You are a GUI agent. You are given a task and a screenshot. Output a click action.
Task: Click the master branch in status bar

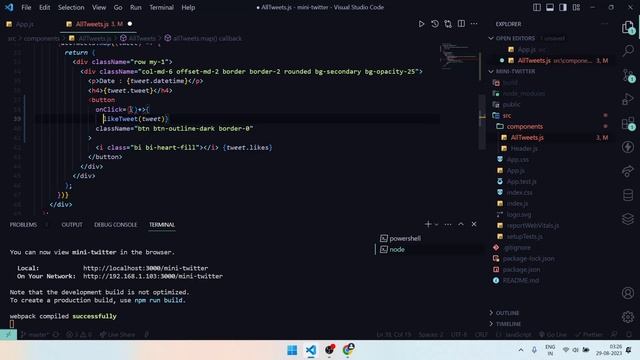pyautogui.click(x=34, y=334)
